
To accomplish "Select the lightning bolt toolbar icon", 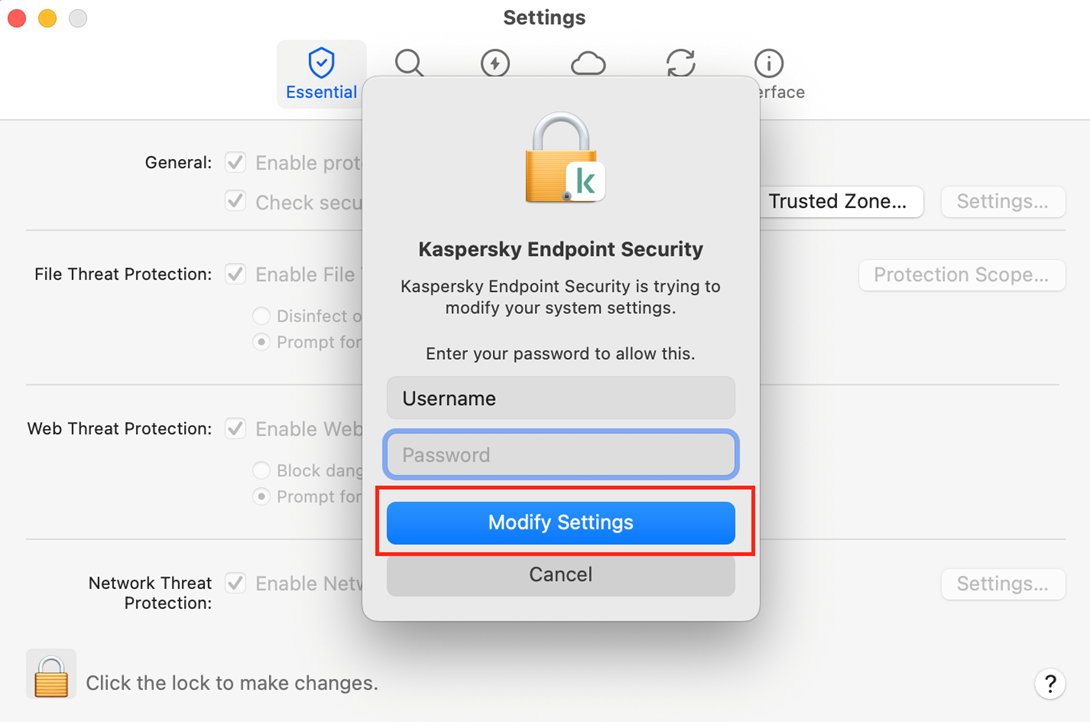I will (495, 63).
